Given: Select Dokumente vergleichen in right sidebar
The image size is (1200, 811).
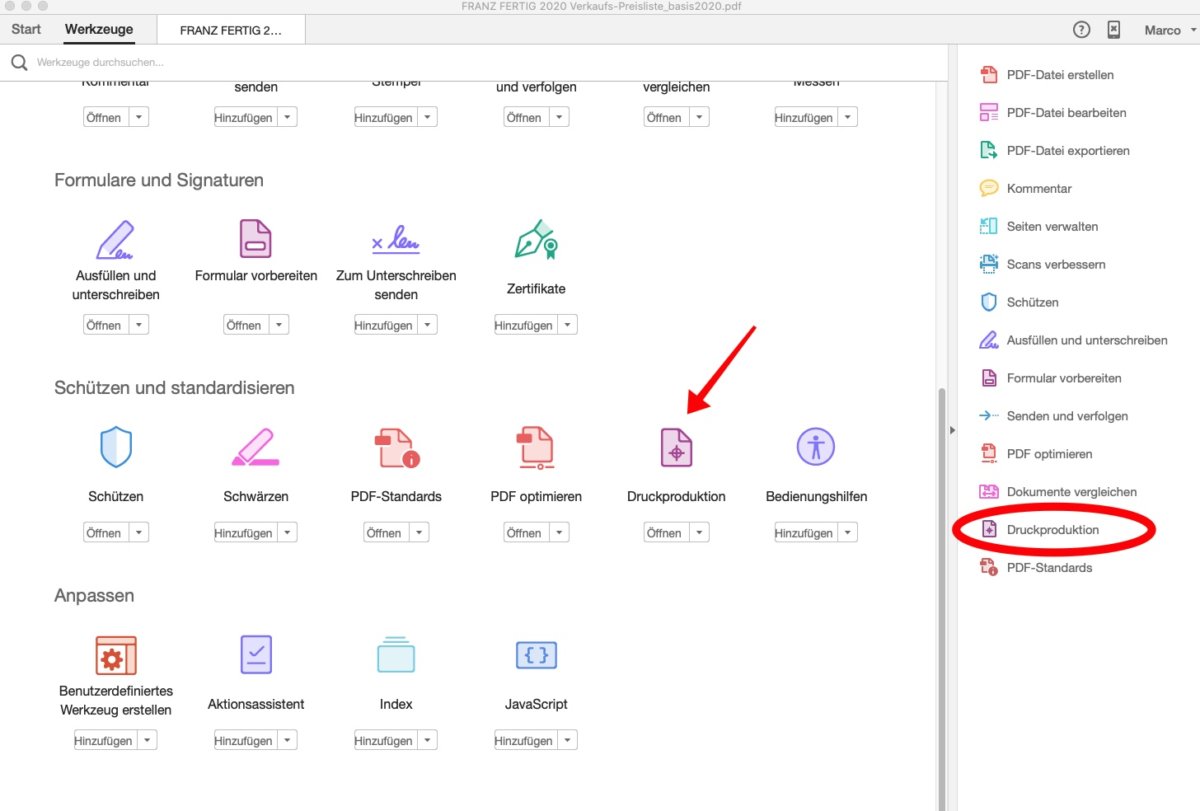Looking at the screenshot, I should pos(1071,492).
